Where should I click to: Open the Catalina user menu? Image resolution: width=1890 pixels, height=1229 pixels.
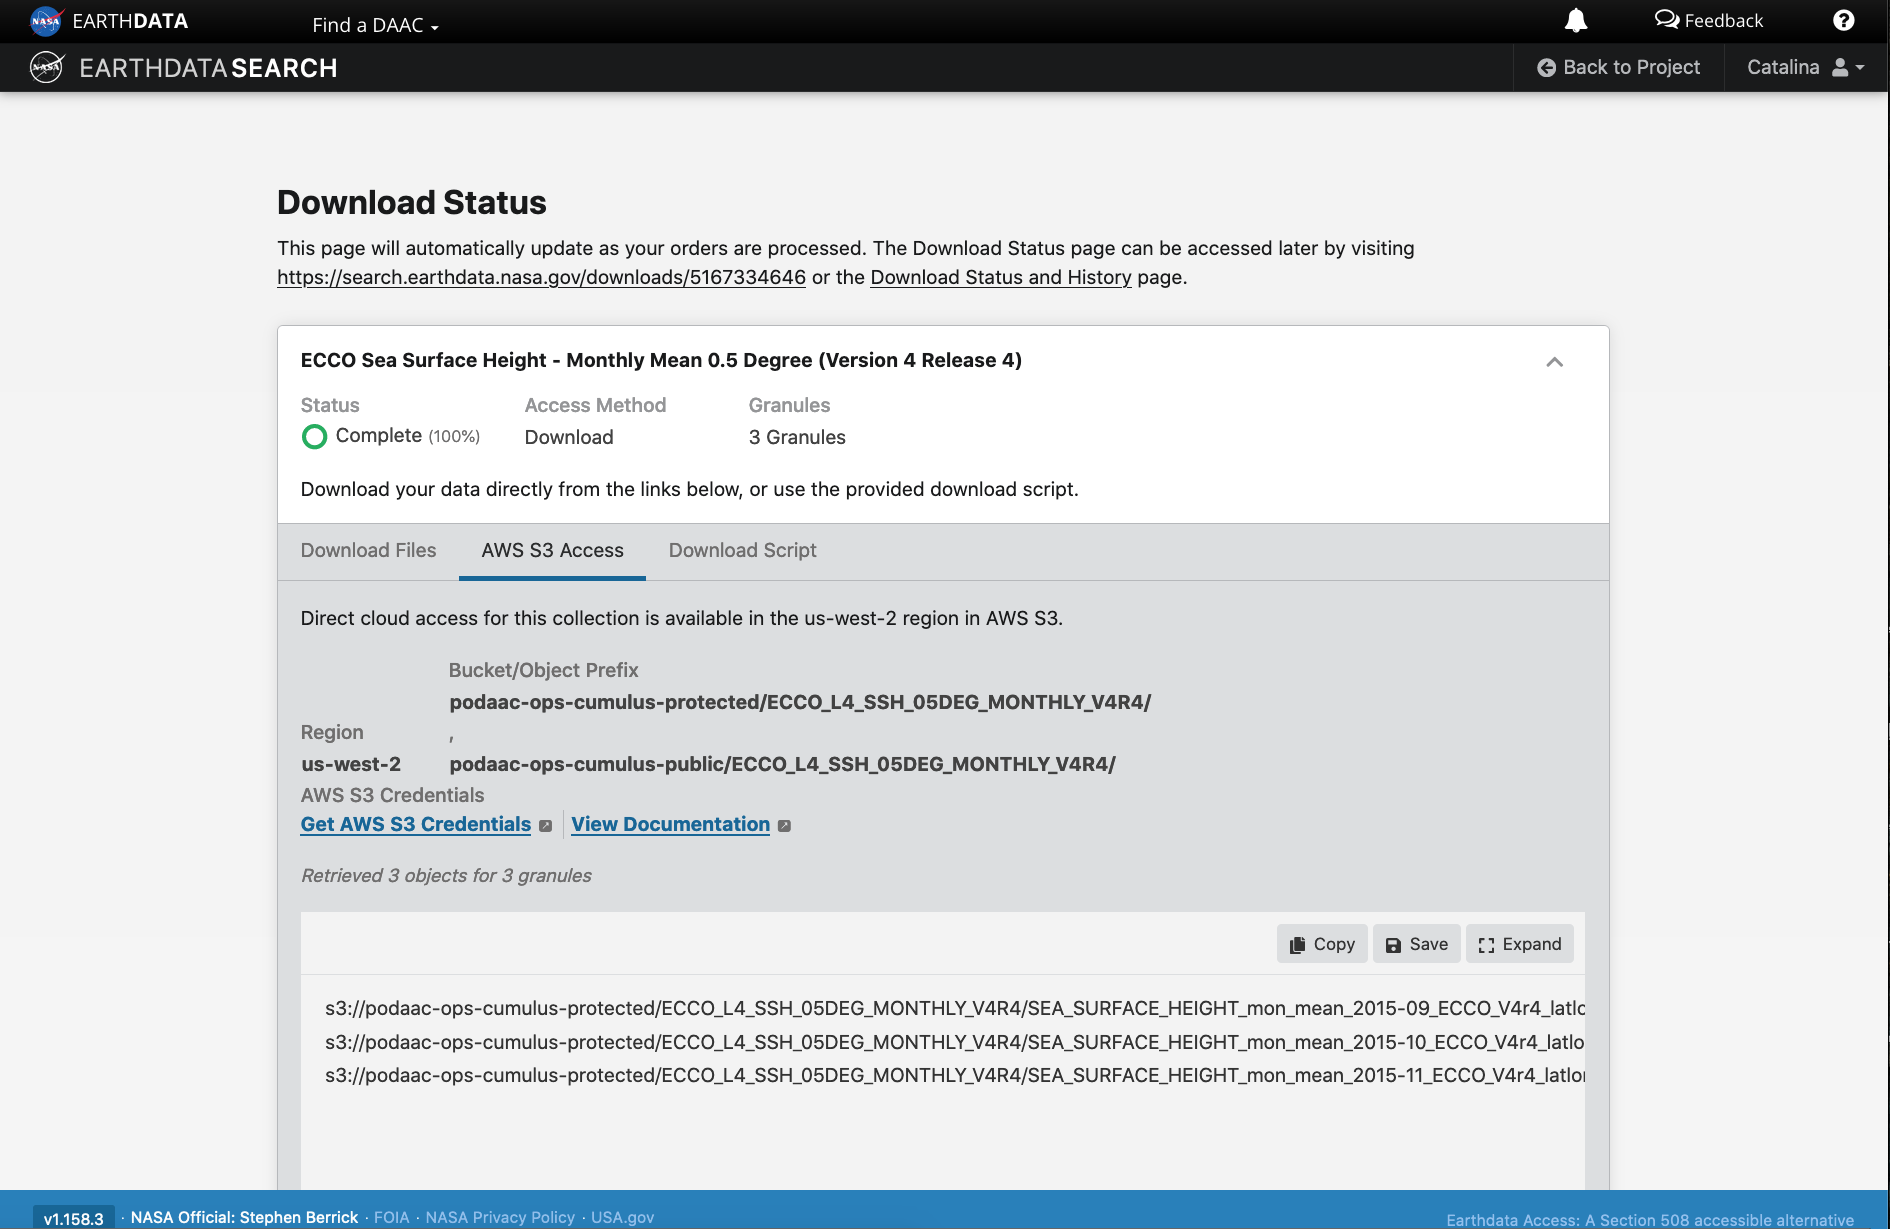(1805, 68)
